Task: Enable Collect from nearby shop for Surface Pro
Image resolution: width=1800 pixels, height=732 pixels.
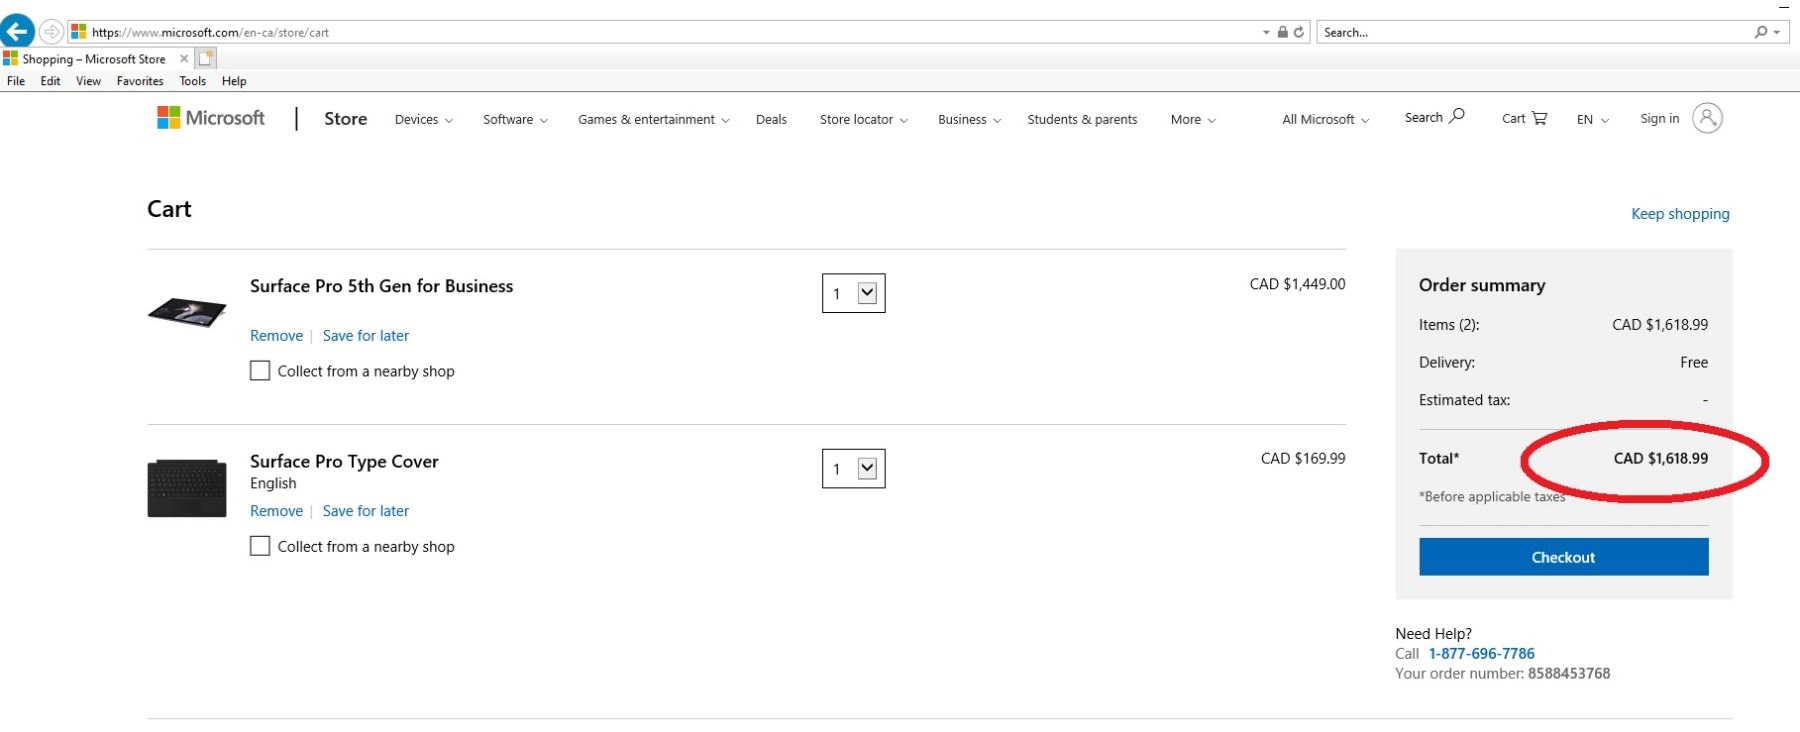Action: tap(260, 371)
